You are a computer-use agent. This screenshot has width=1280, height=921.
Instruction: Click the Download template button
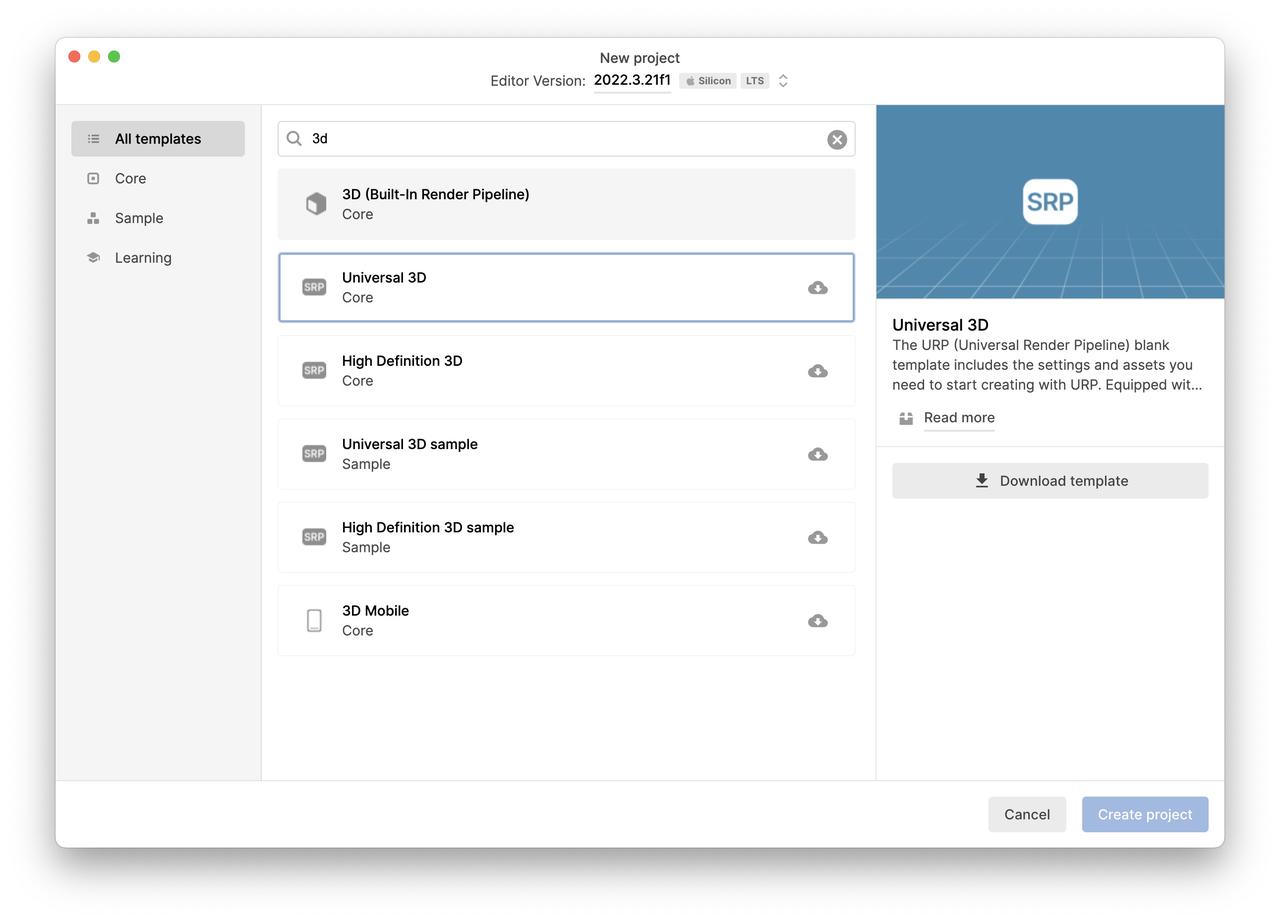tap(1050, 481)
